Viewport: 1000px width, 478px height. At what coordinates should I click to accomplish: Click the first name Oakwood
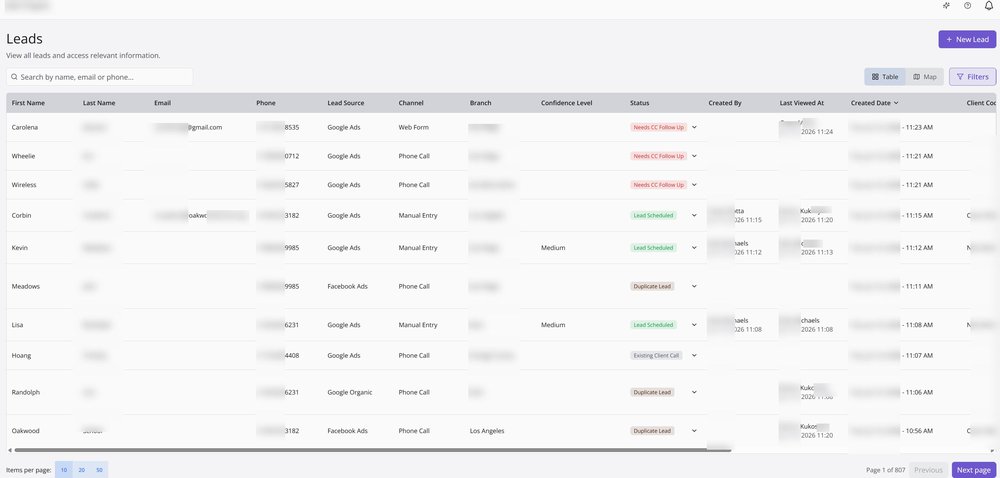pyautogui.click(x=26, y=431)
